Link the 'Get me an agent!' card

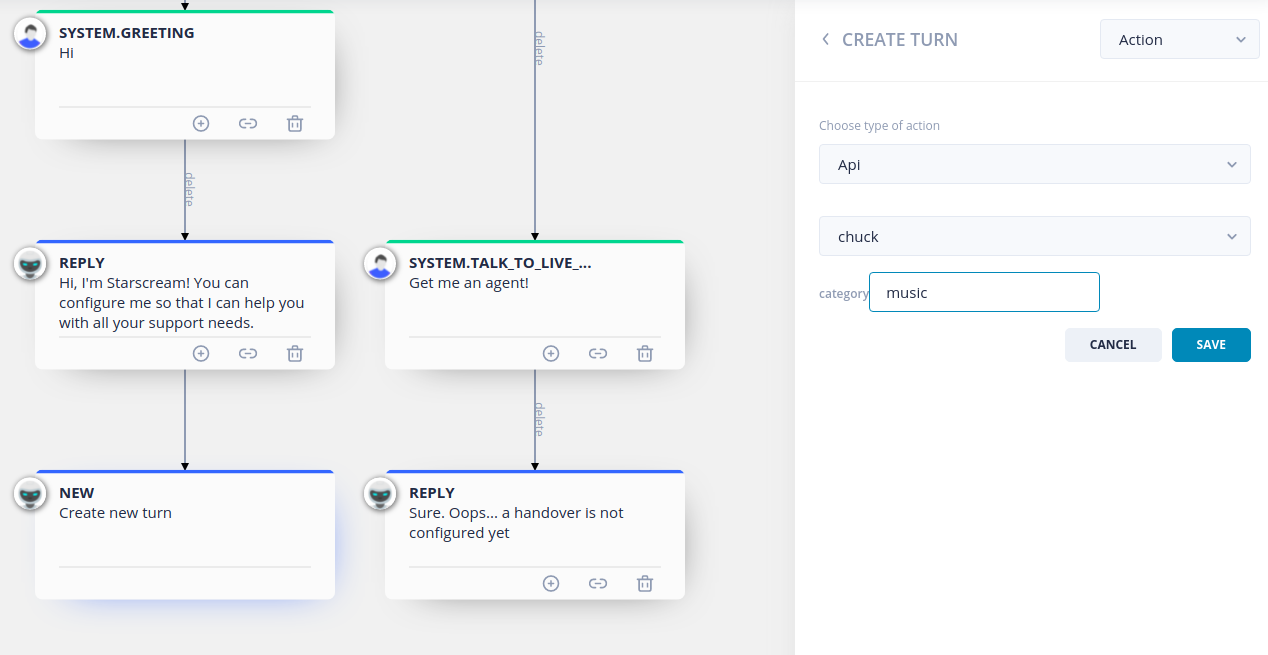click(x=598, y=353)
